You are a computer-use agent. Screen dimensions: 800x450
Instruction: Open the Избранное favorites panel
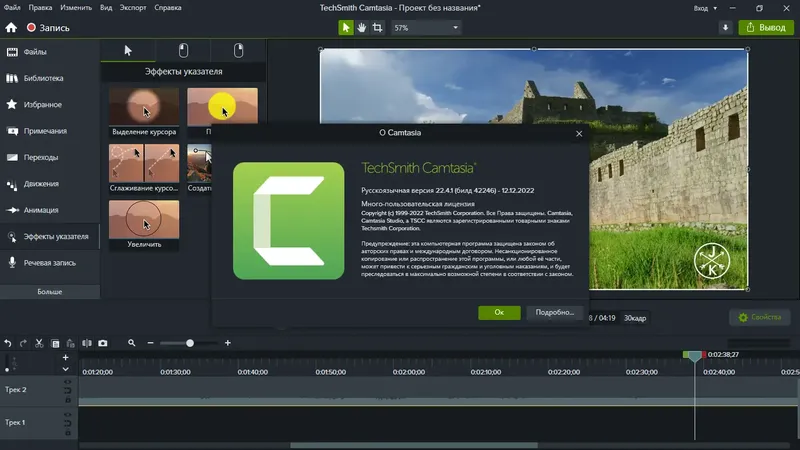pyautogui.click(x=49, y=105)
